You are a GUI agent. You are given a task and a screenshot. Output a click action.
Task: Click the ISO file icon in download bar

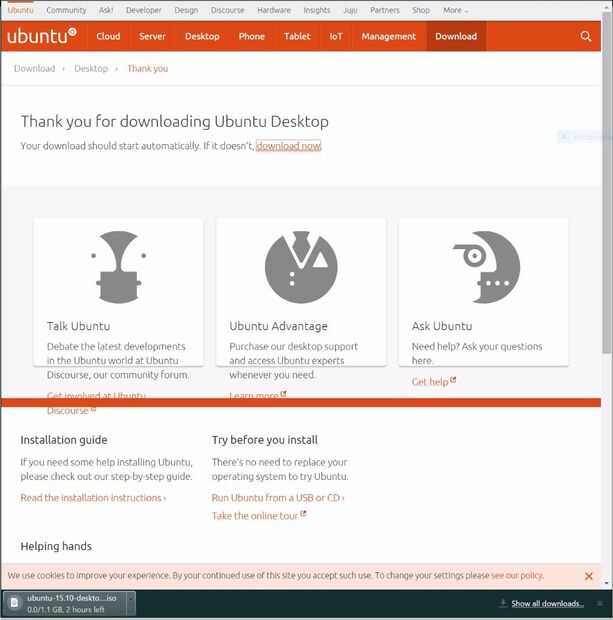14,603
